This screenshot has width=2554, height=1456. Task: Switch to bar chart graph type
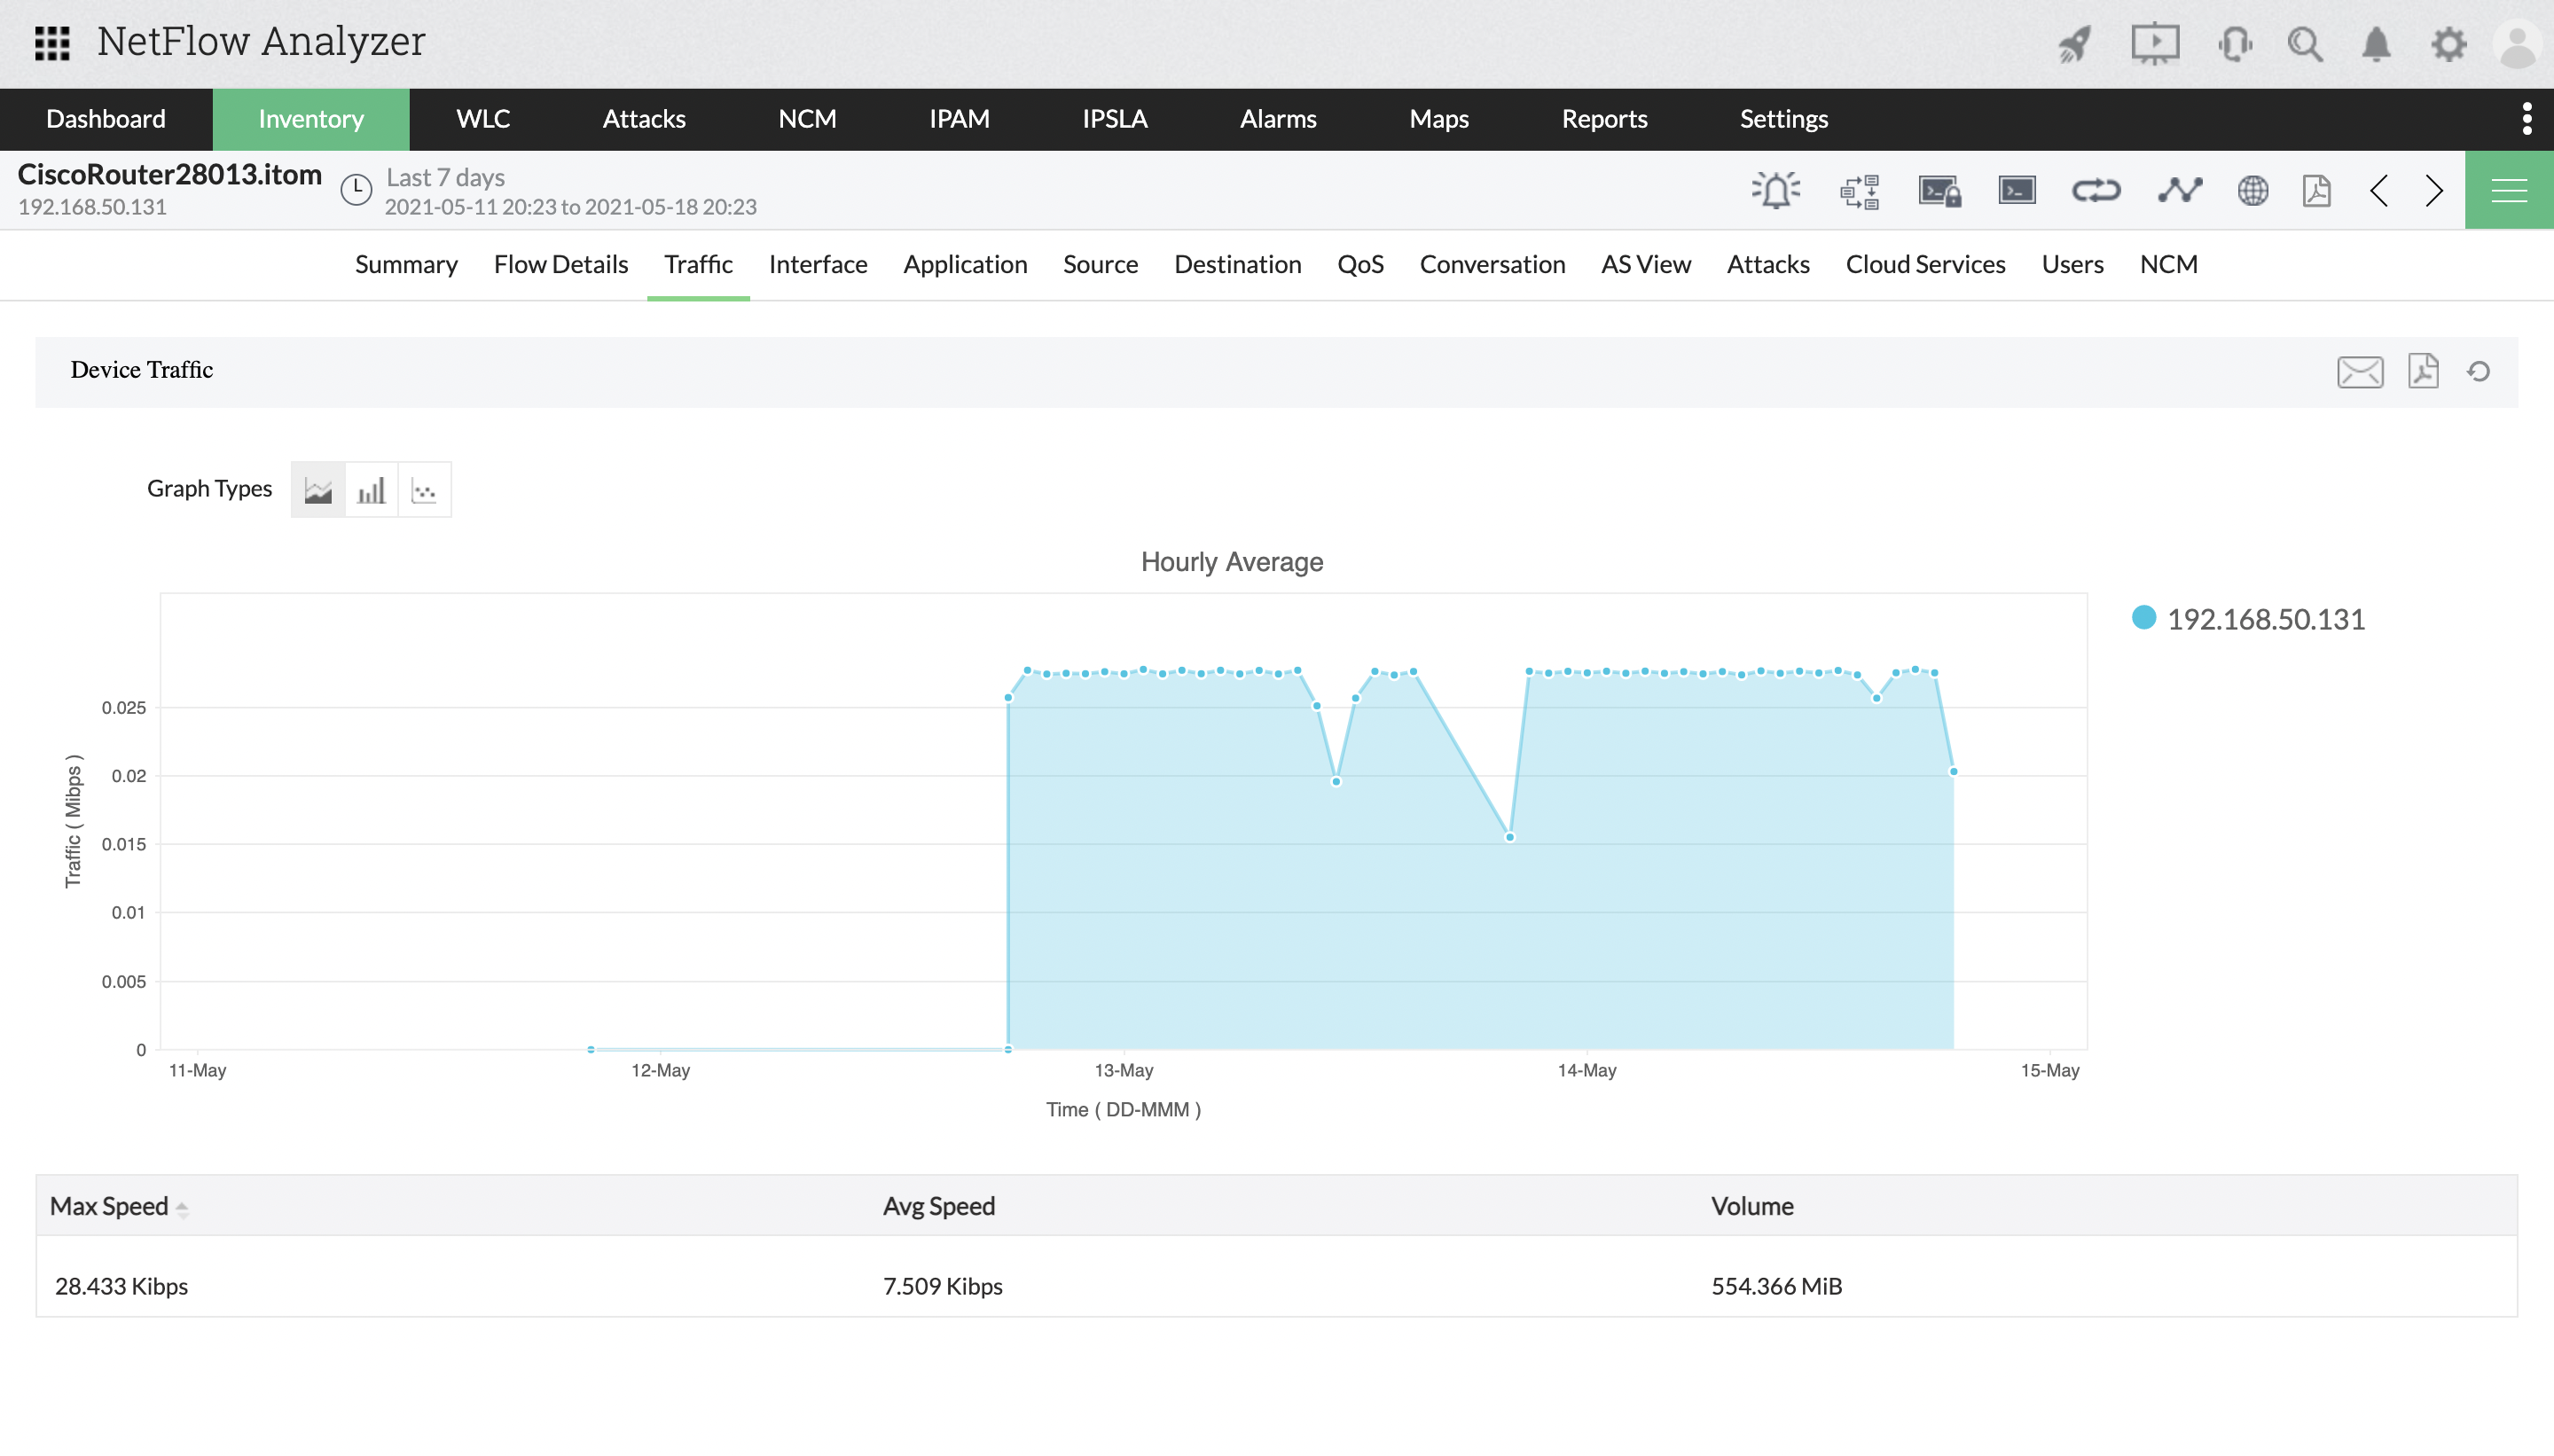[371, 490]
